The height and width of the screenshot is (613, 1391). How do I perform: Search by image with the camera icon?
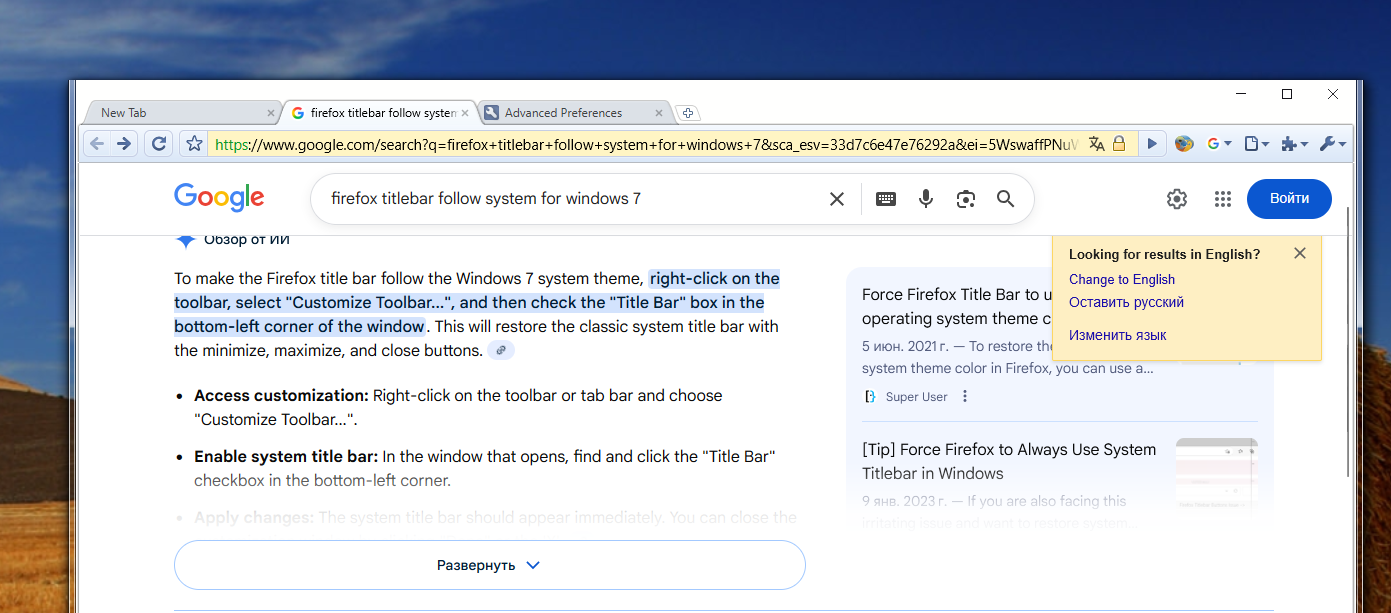965,199
